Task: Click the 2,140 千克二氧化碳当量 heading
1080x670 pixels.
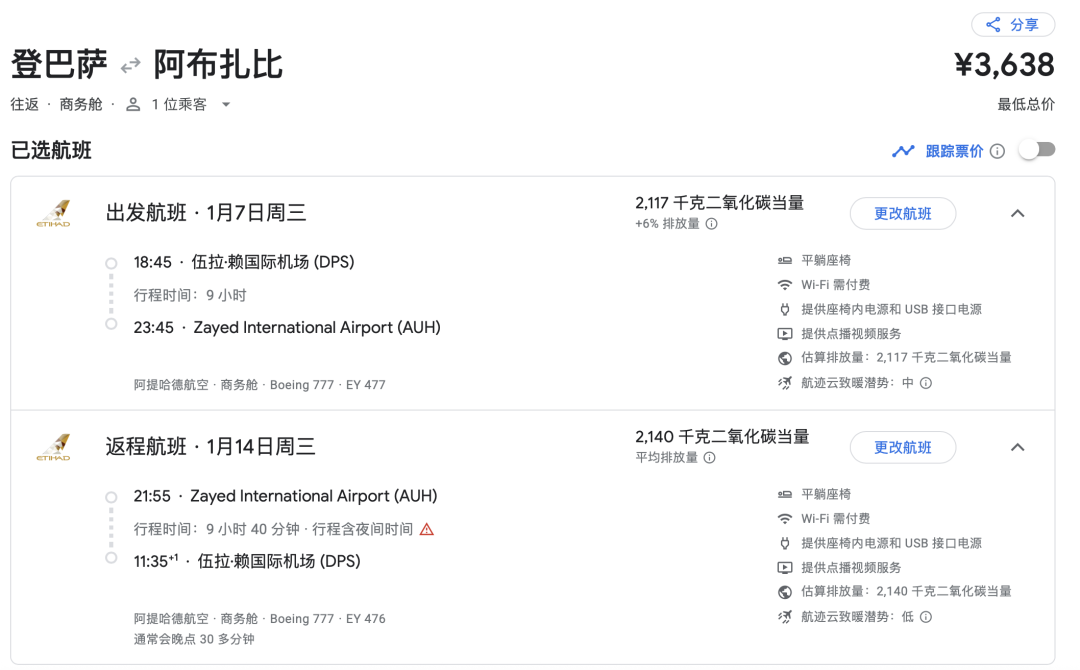Action: pos(723,437)
